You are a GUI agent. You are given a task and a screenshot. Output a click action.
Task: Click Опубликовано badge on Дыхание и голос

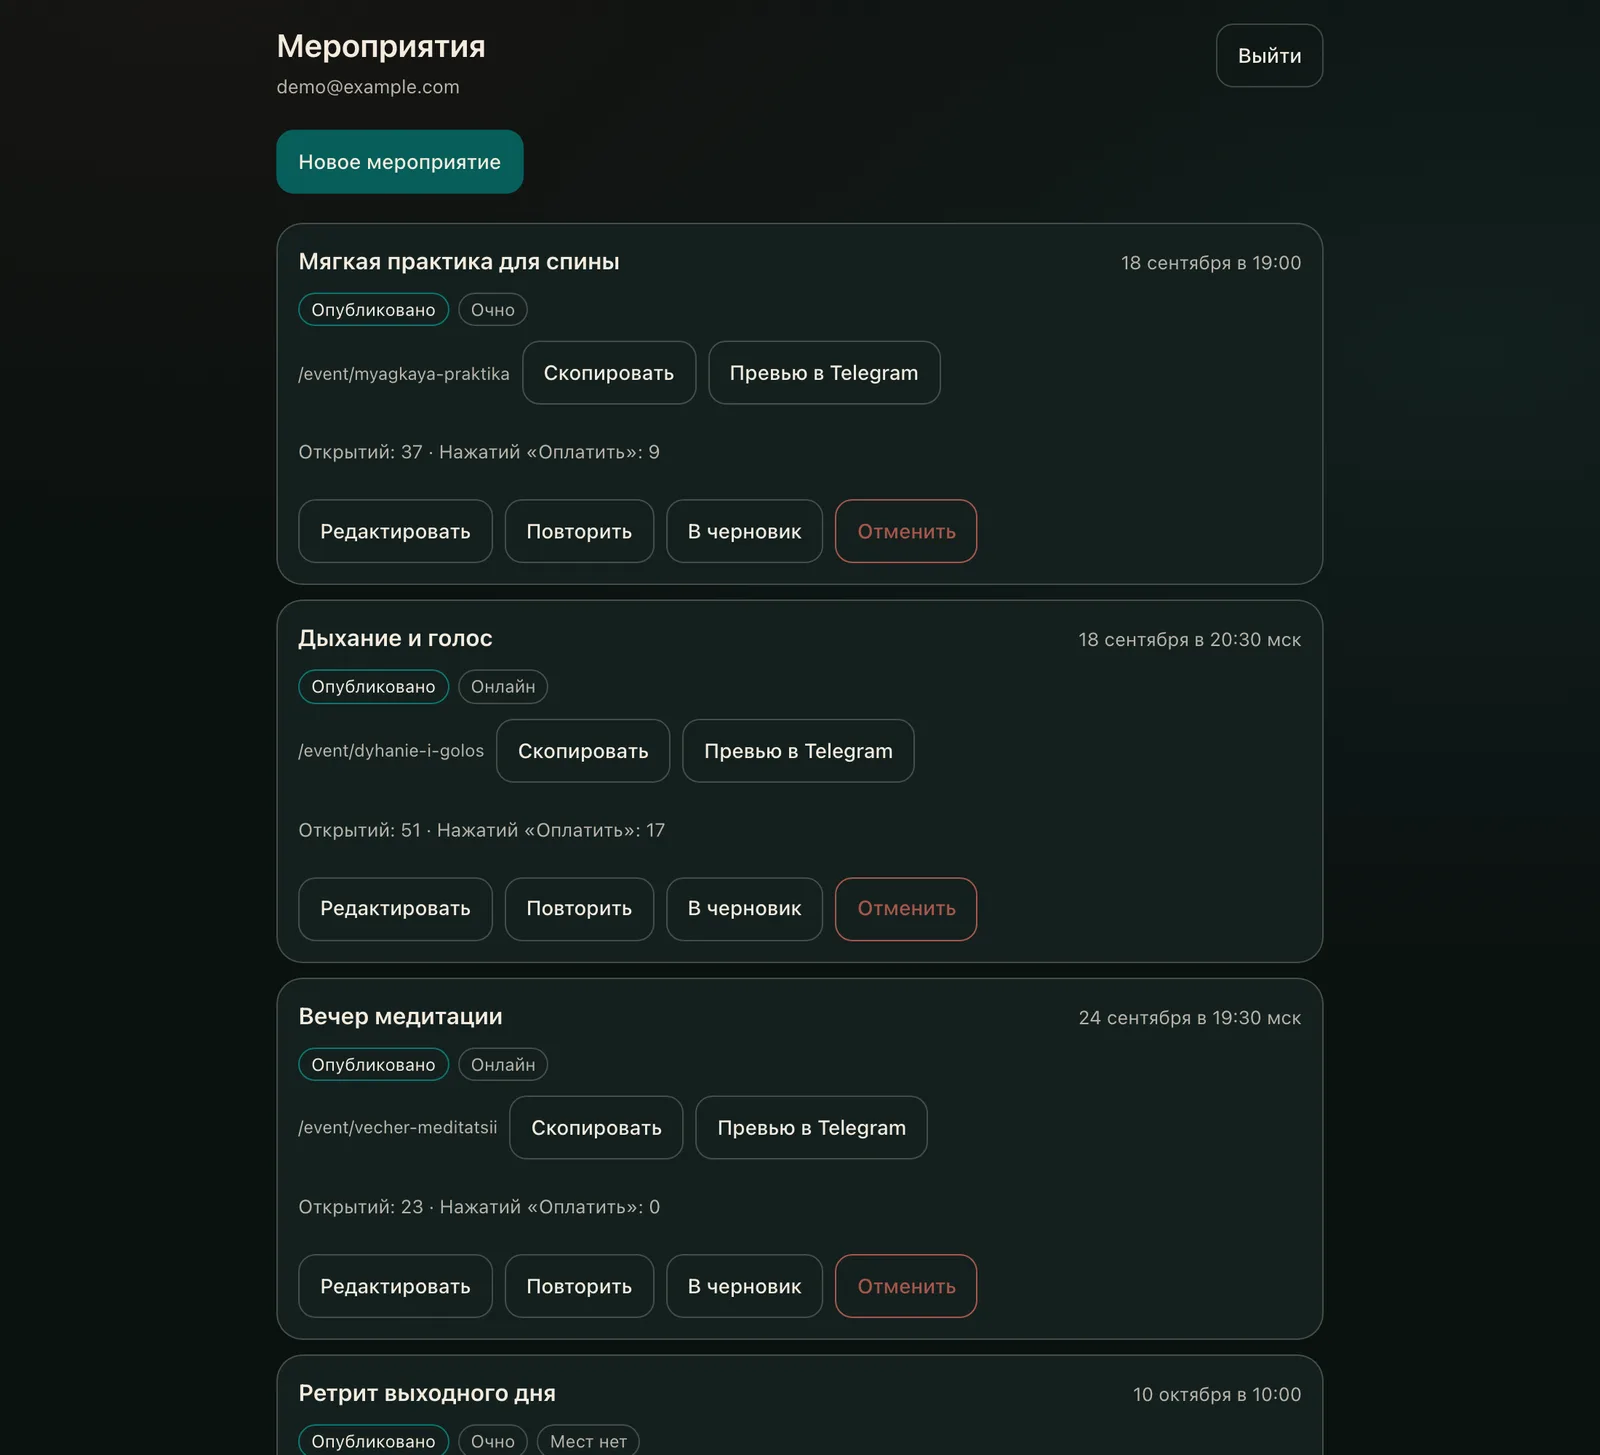coord(373,687)
